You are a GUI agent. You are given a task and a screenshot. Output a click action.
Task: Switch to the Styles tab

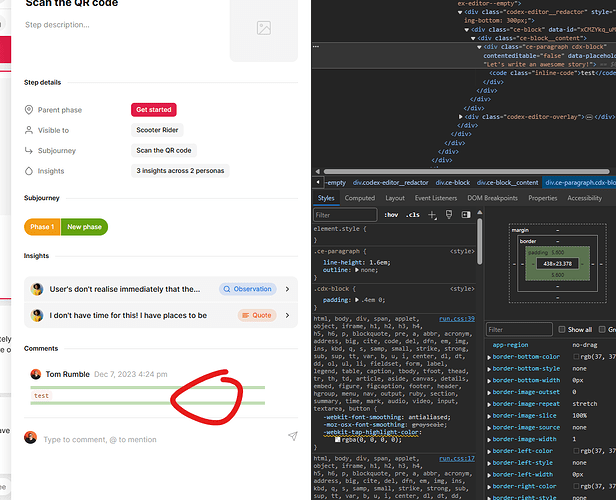326,198
